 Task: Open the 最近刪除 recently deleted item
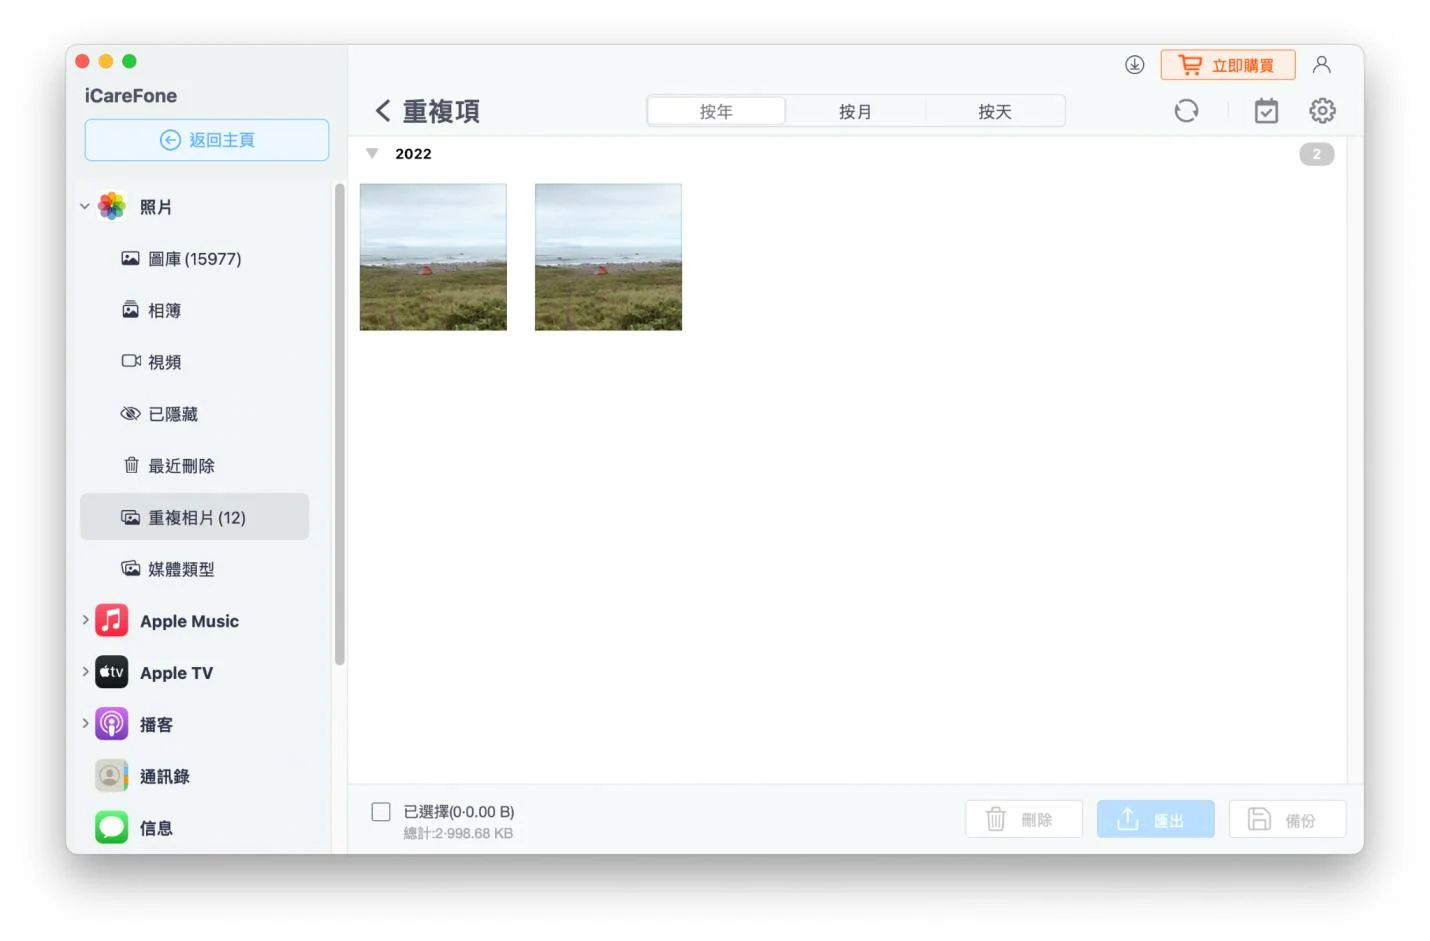[168, 466]
